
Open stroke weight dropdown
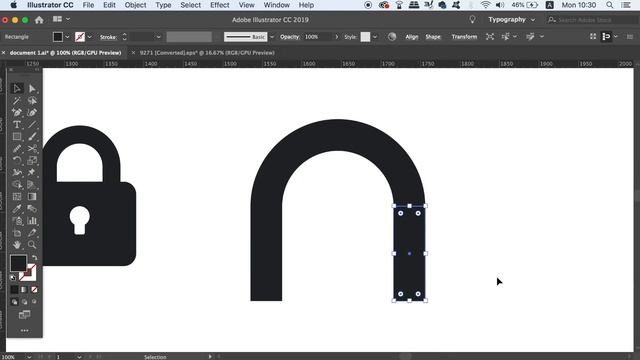pos(158,37)
